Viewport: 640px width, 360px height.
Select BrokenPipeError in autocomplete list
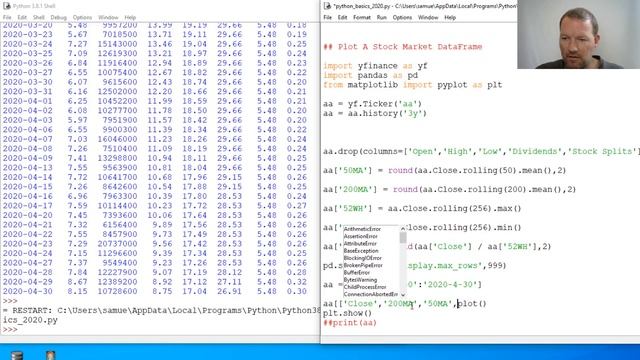363,265
